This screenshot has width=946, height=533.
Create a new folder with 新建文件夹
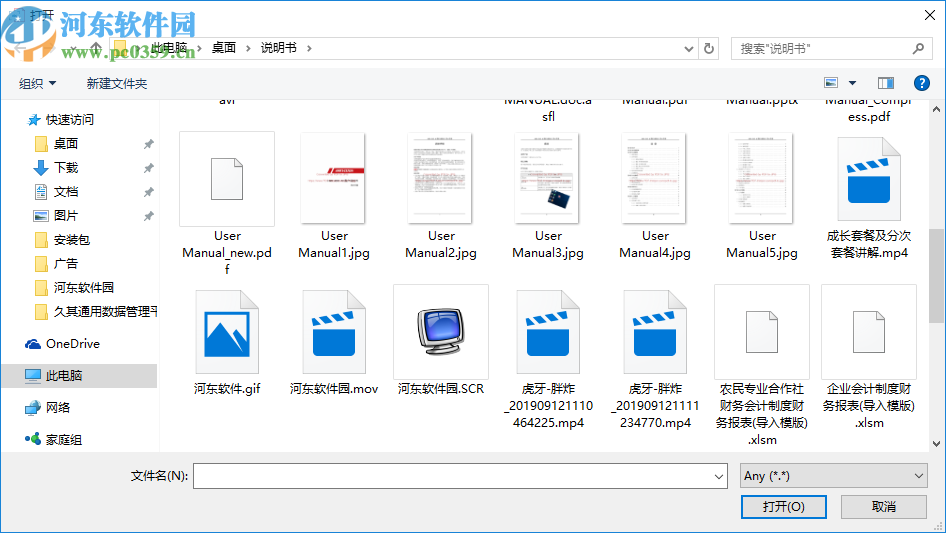116,83
